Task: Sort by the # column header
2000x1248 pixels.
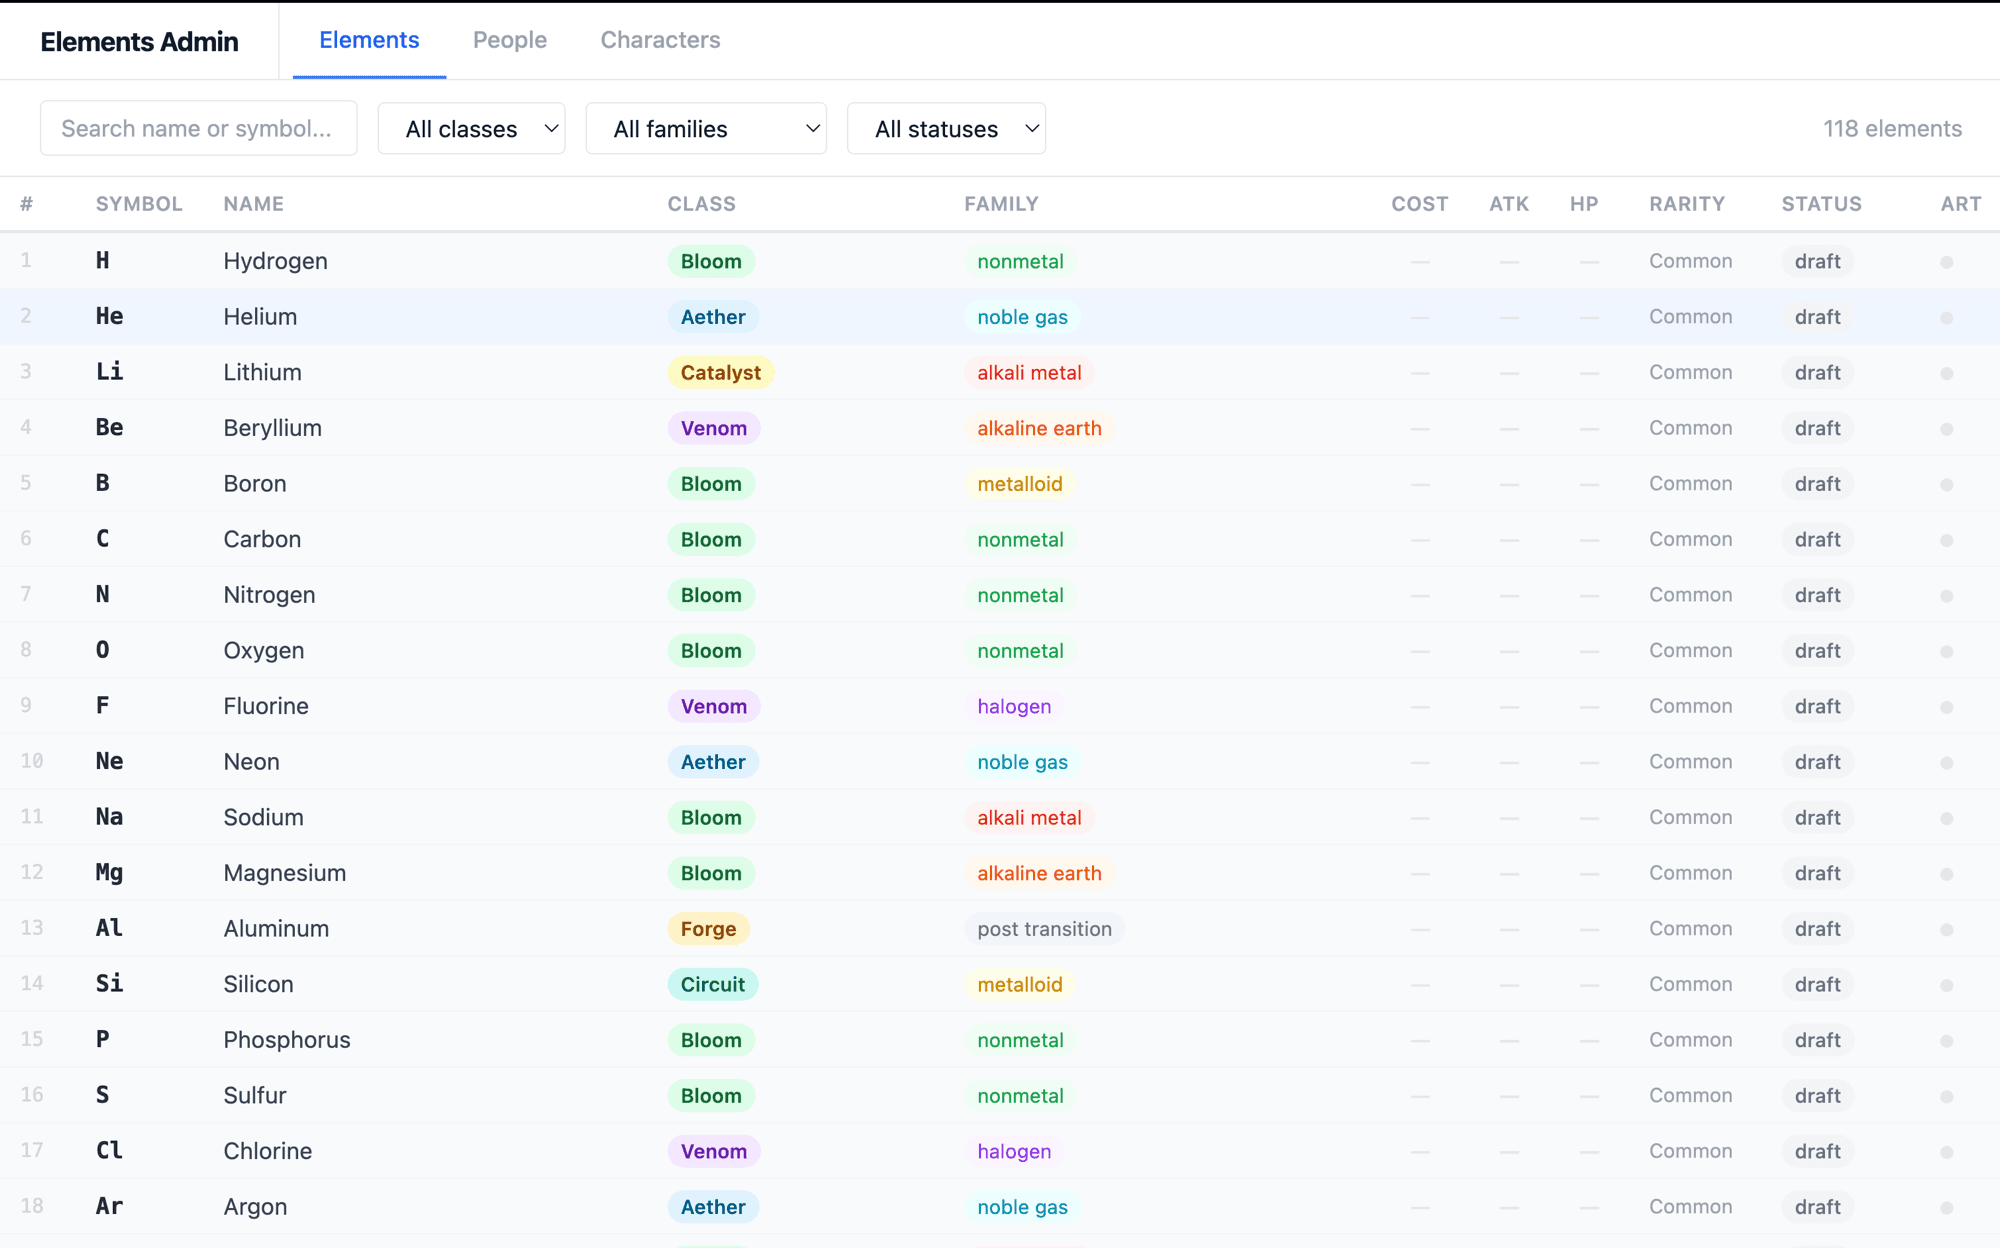Action: click(26, 204)
